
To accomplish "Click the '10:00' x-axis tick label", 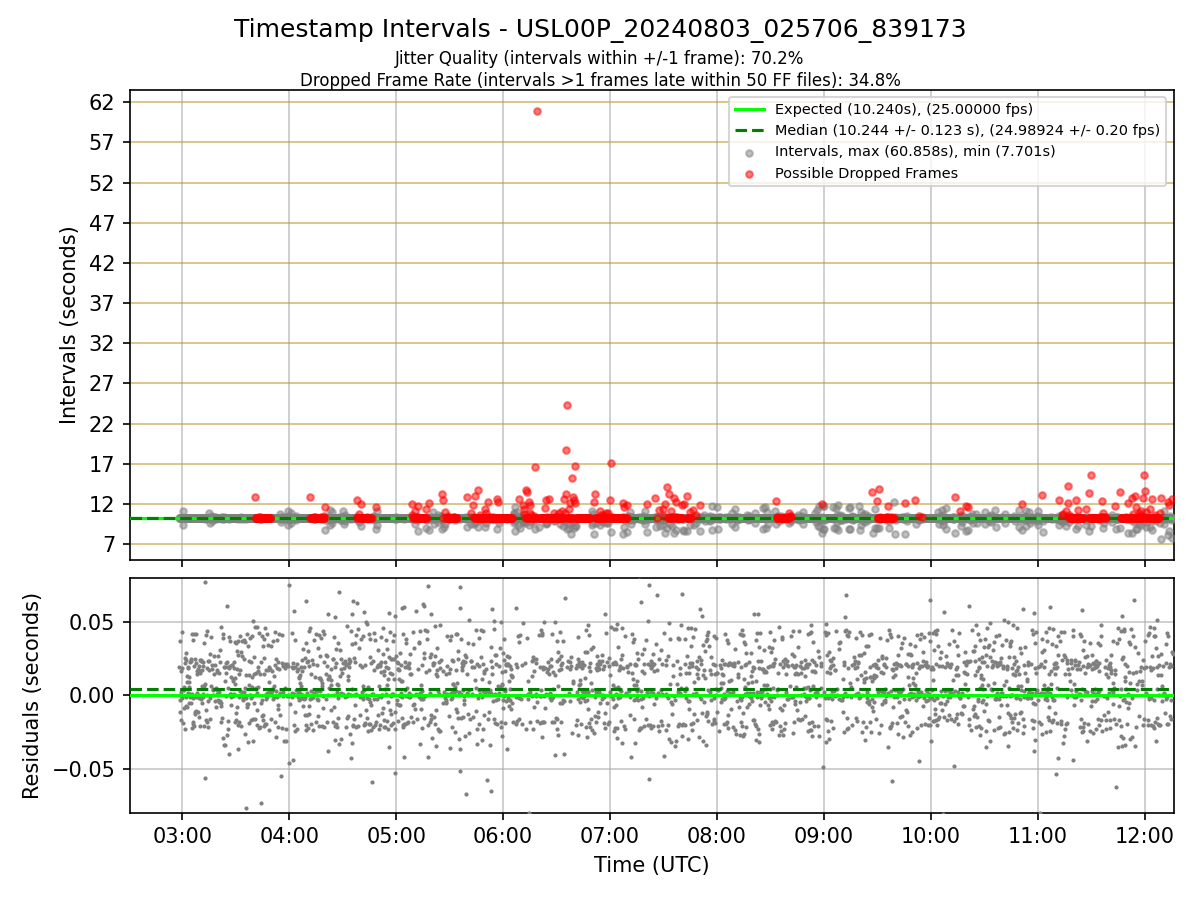I will click(x=931, y=835).
